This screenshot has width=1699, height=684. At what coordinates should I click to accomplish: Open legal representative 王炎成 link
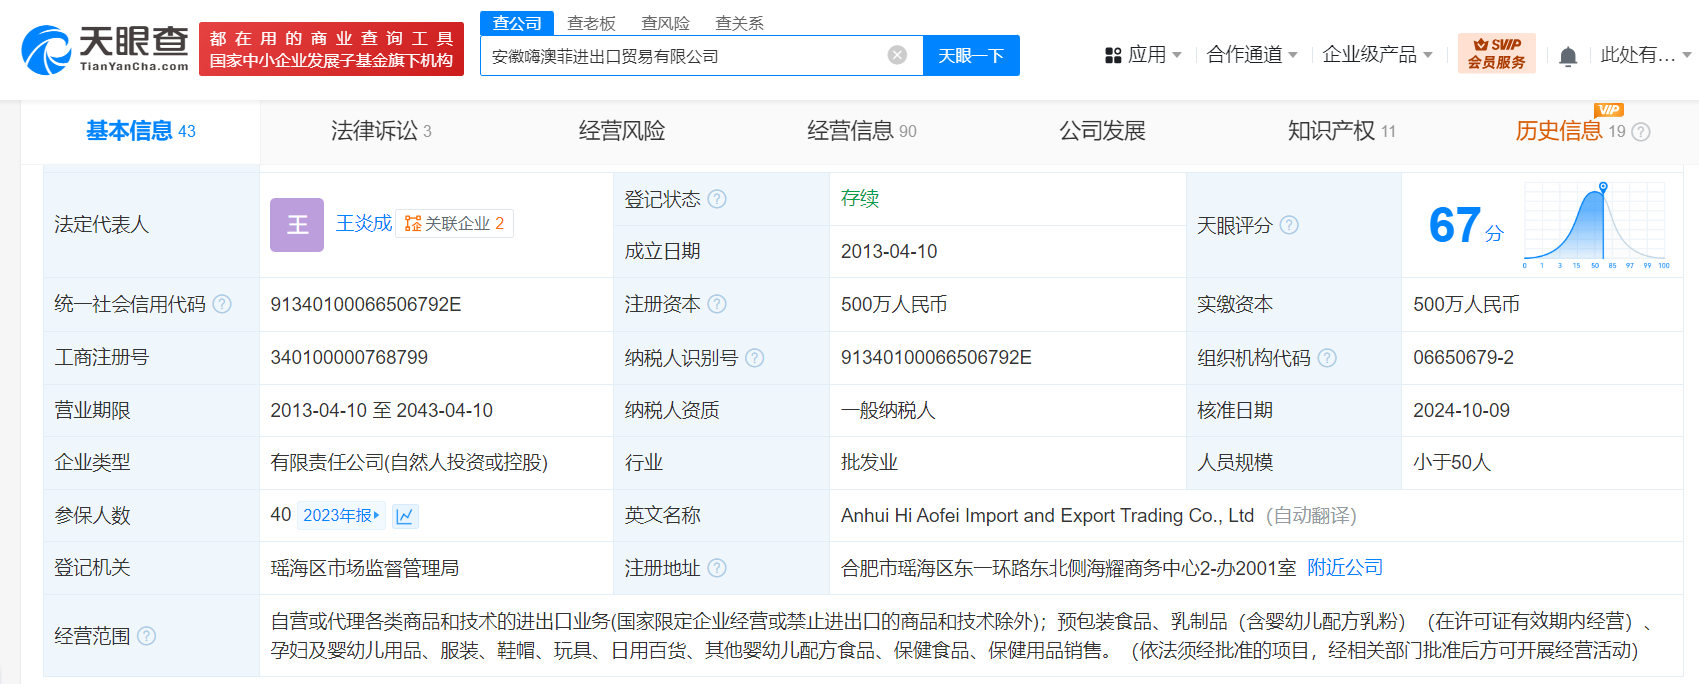(364, 224)
